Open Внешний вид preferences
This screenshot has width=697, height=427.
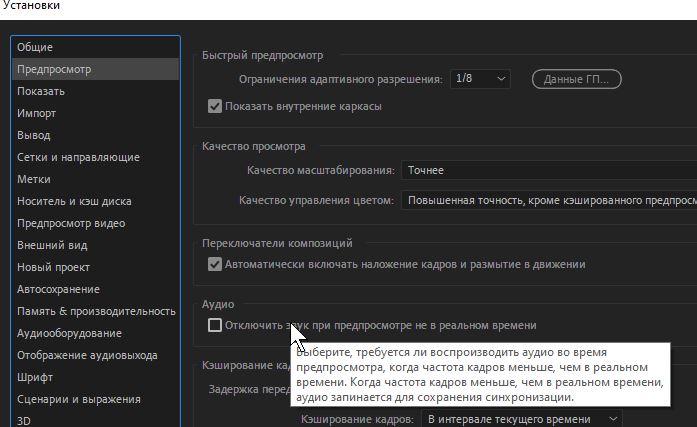[x=96, y=245]
